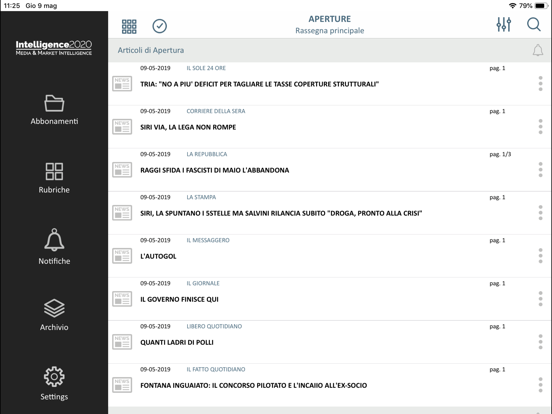Image resolution: width=552 pixels, height=414 pixels.
Task: Tap news icon of Il Fatto Quotidiano article
Action: click(x=122, y=385)
